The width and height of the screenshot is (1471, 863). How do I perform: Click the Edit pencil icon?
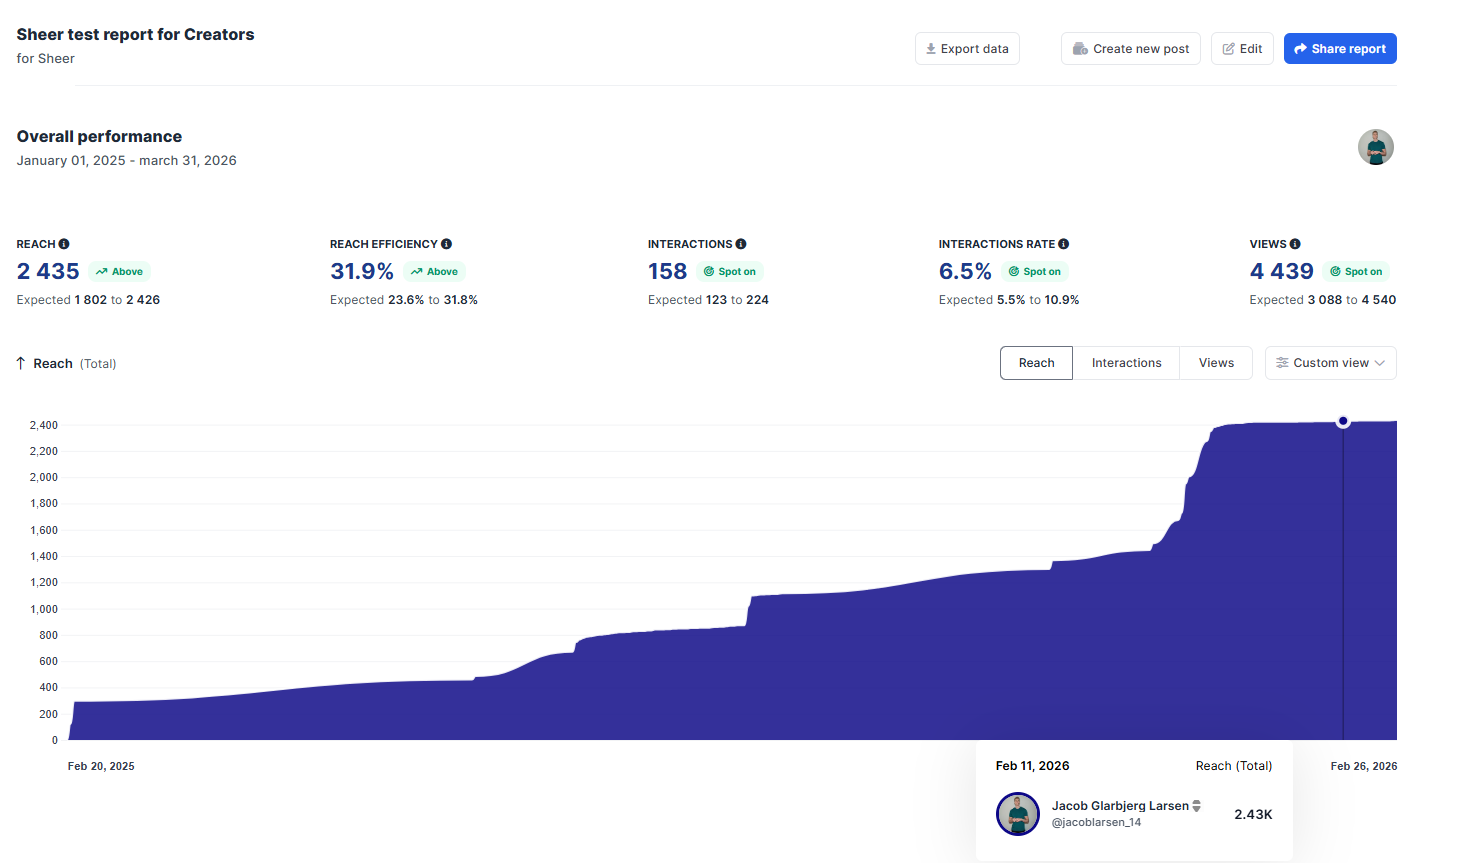pyautogui.click(x=1228, y=48)
